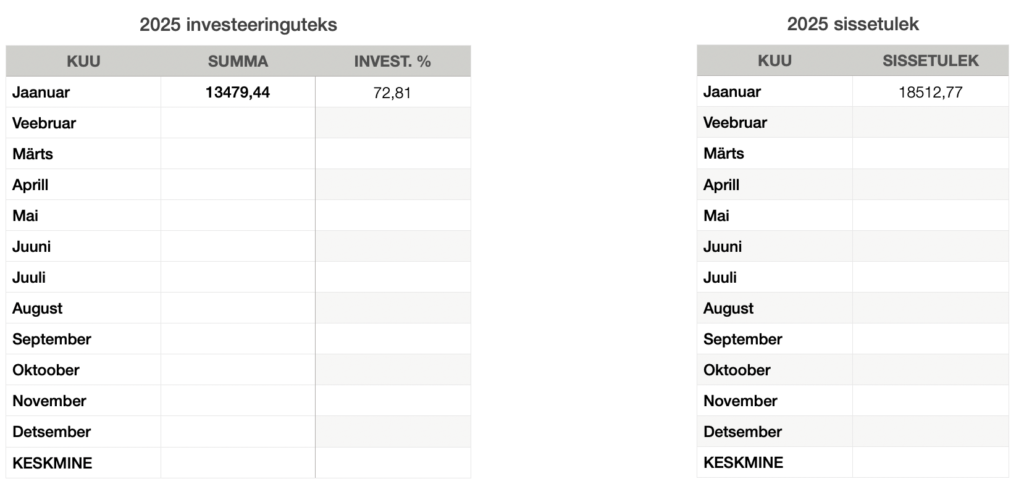Click empty Märts invest percent cell

click(392, 154)
